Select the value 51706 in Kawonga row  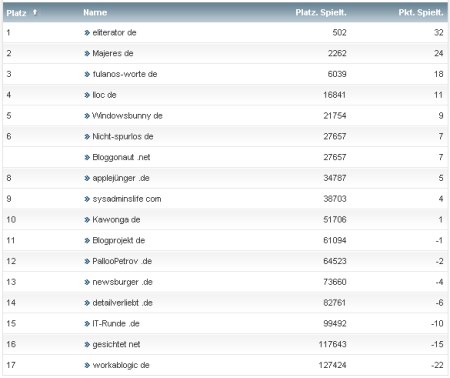pyautogui.click(x=335, y=220)
